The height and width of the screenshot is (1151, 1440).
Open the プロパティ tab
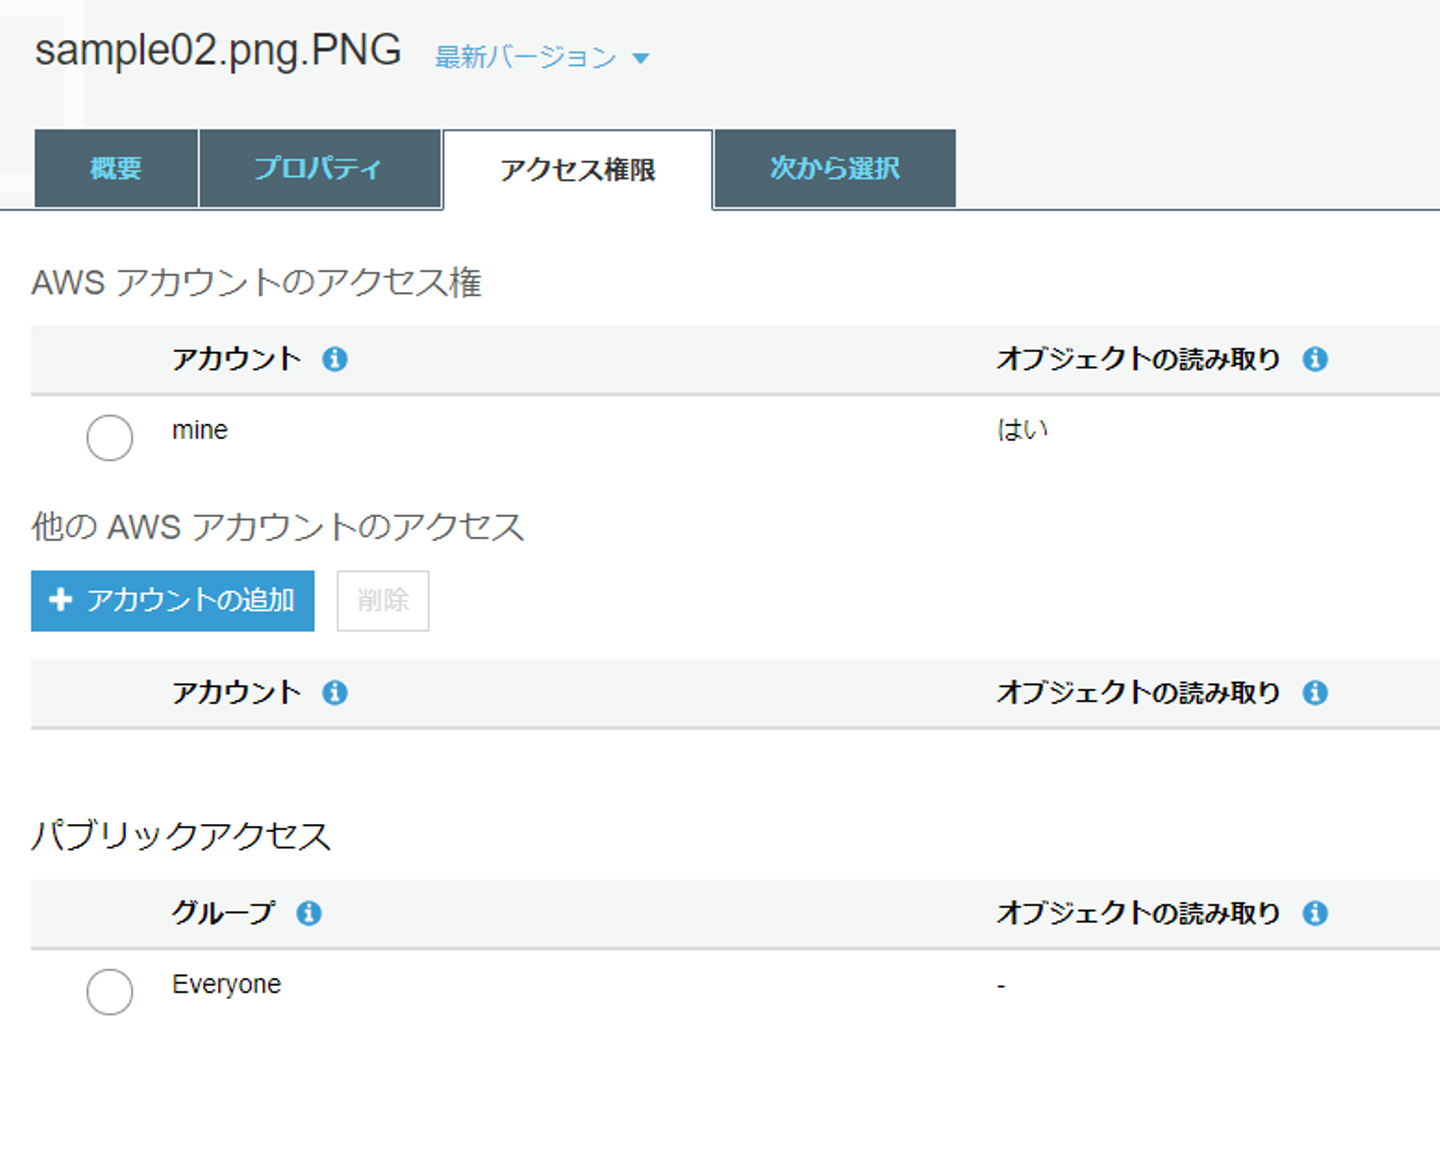[x=320, y=168]
